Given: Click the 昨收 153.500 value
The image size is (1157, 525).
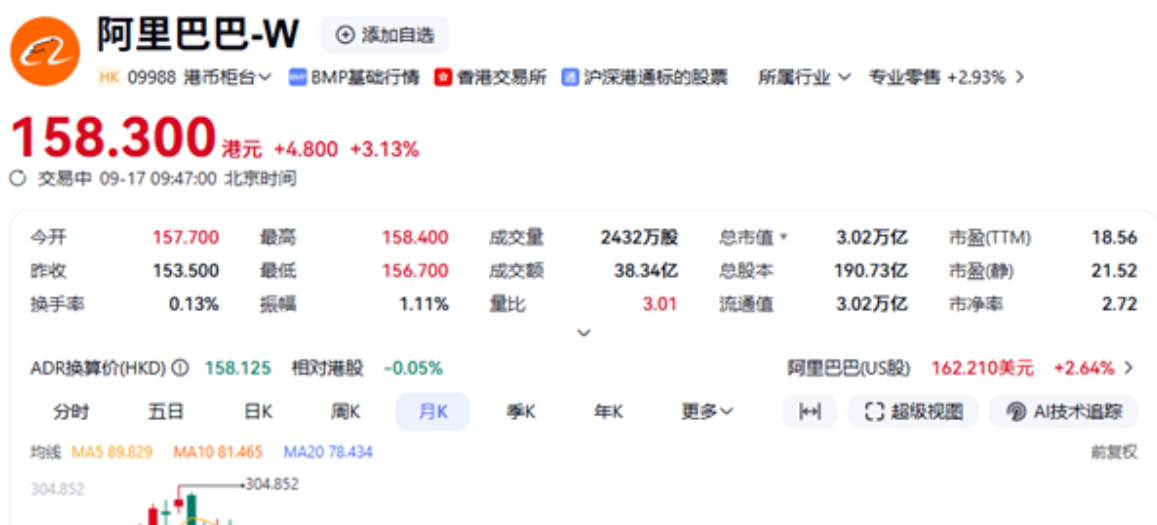Looking at the screenshot, I should tap(186, 271).
